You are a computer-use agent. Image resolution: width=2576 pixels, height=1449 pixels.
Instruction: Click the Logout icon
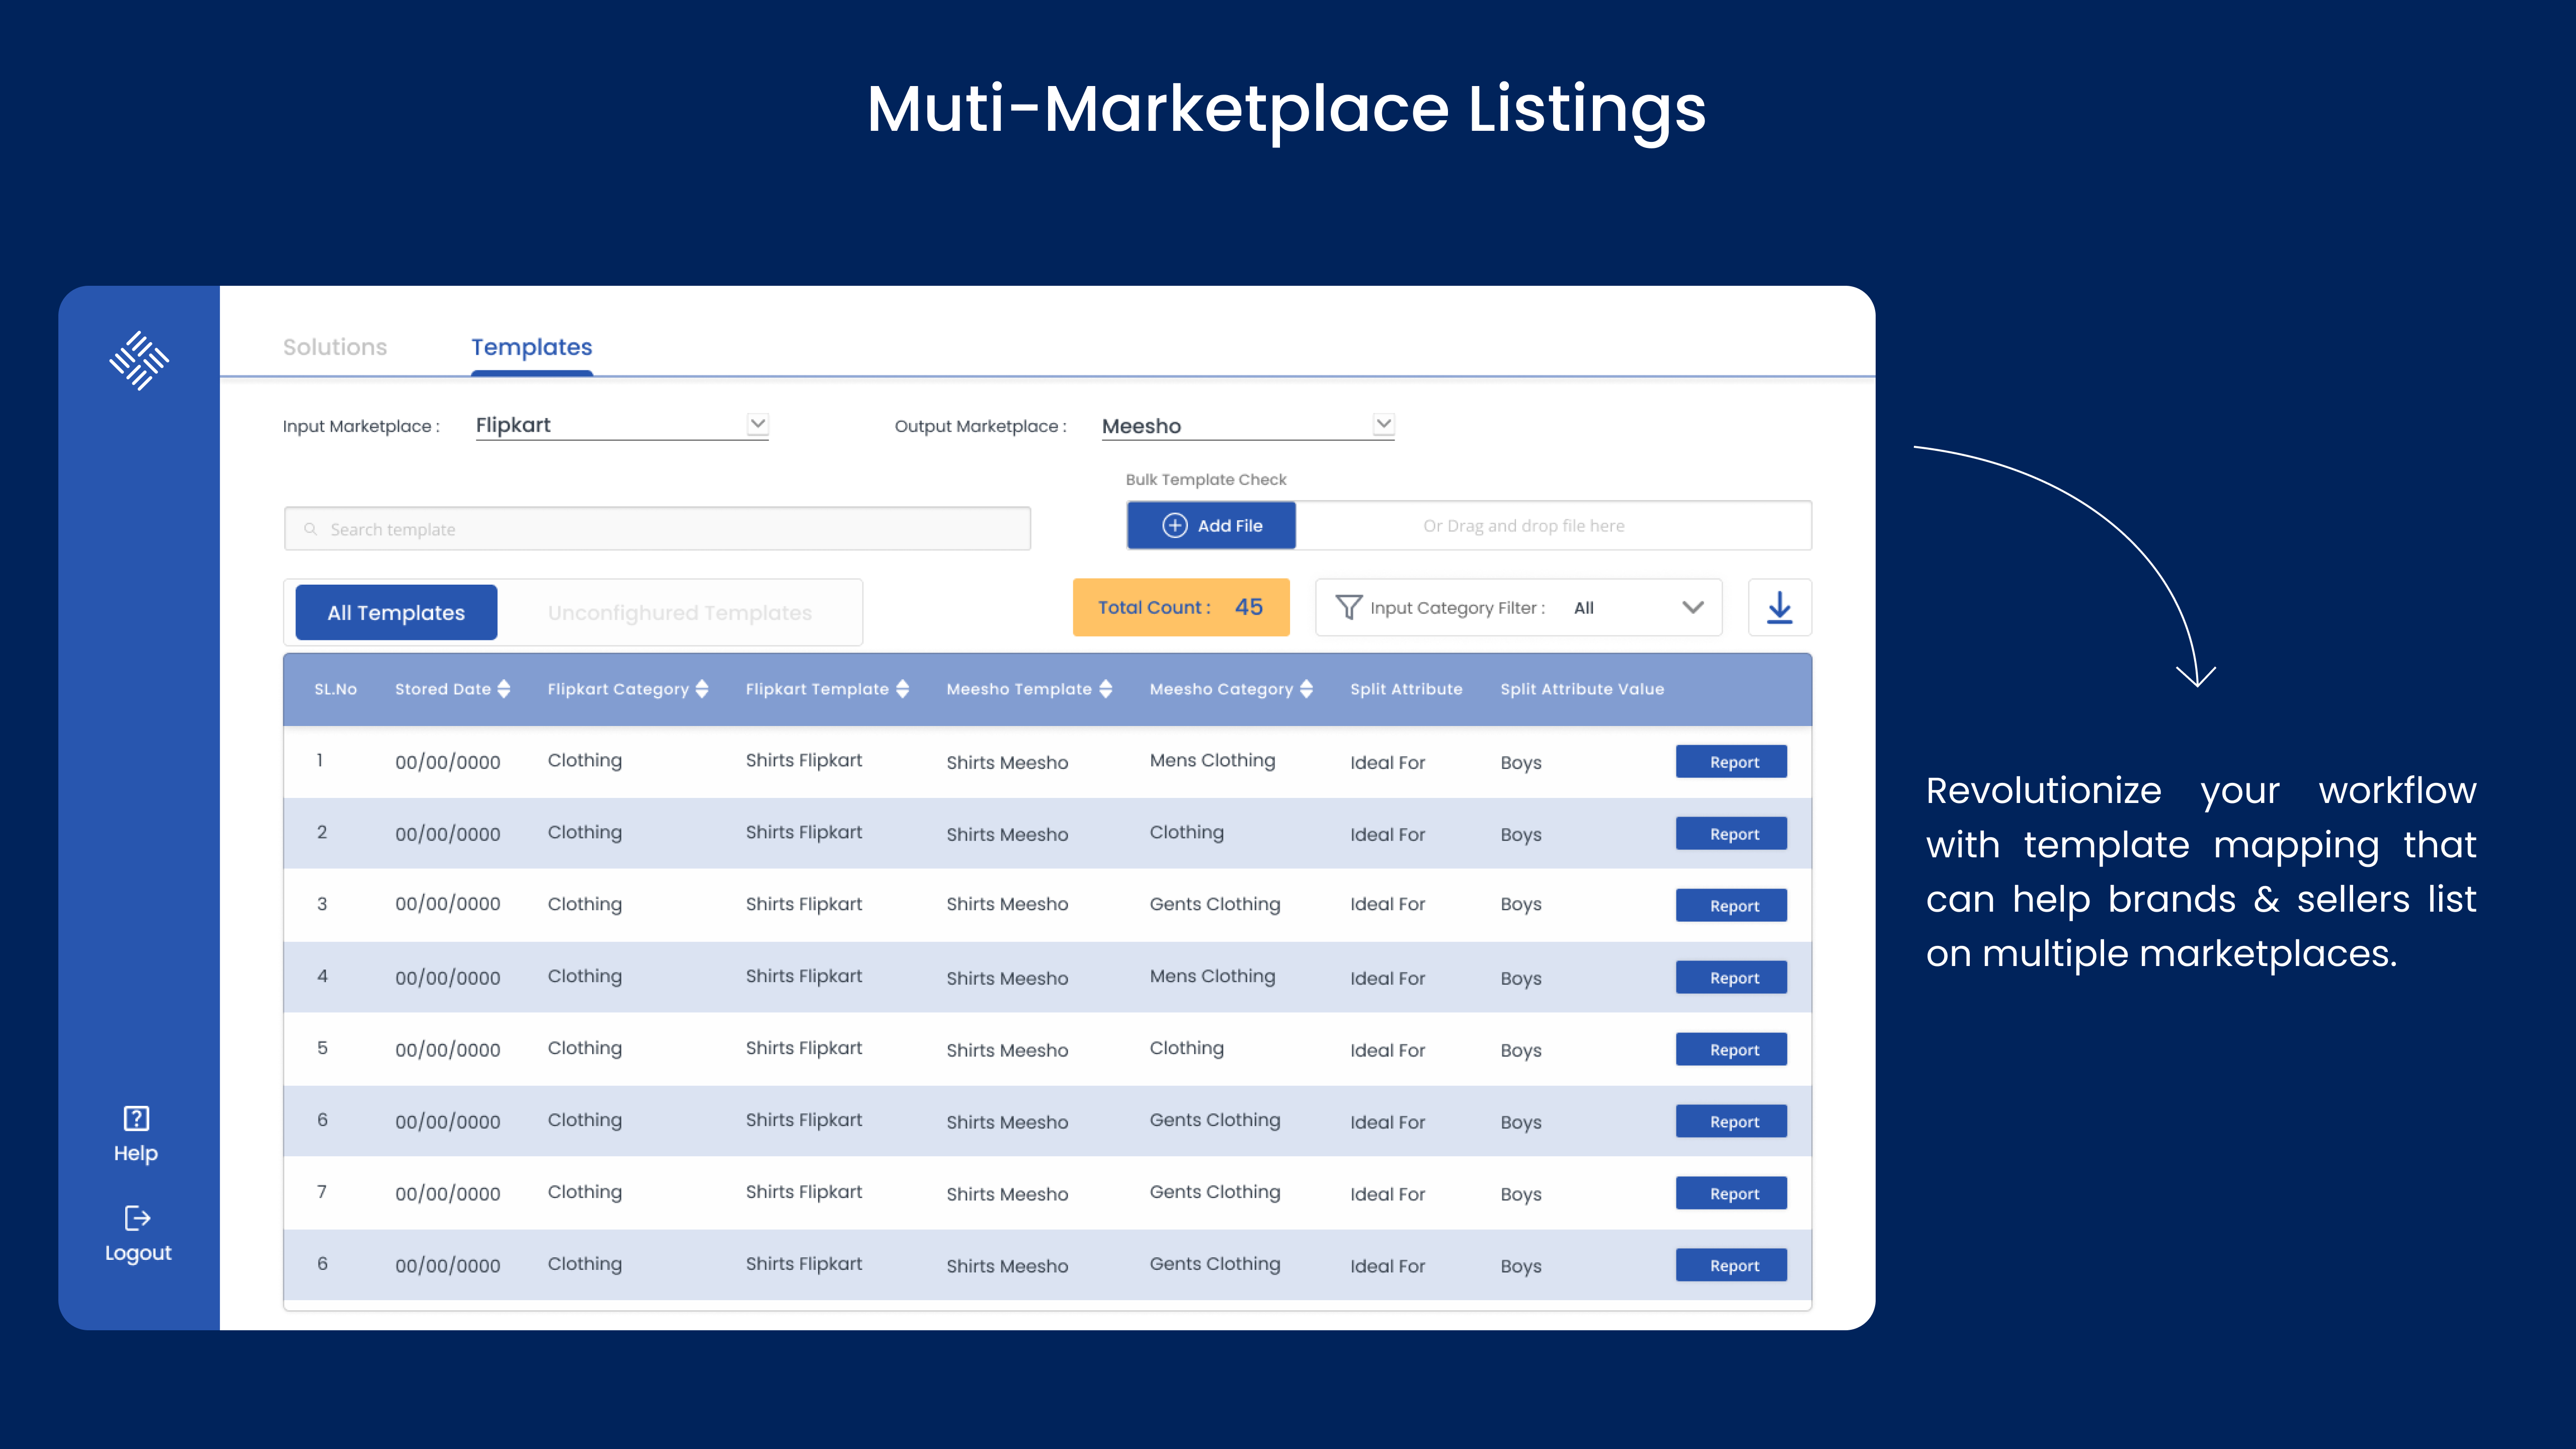137,1217
